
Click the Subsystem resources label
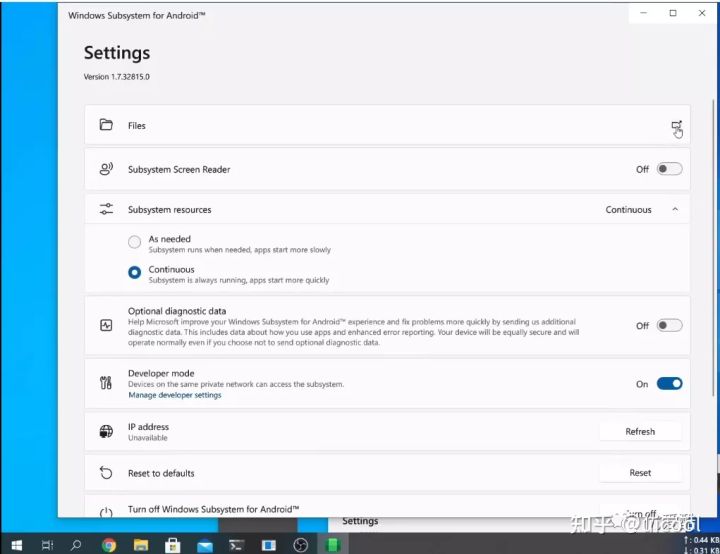(169, 209)
